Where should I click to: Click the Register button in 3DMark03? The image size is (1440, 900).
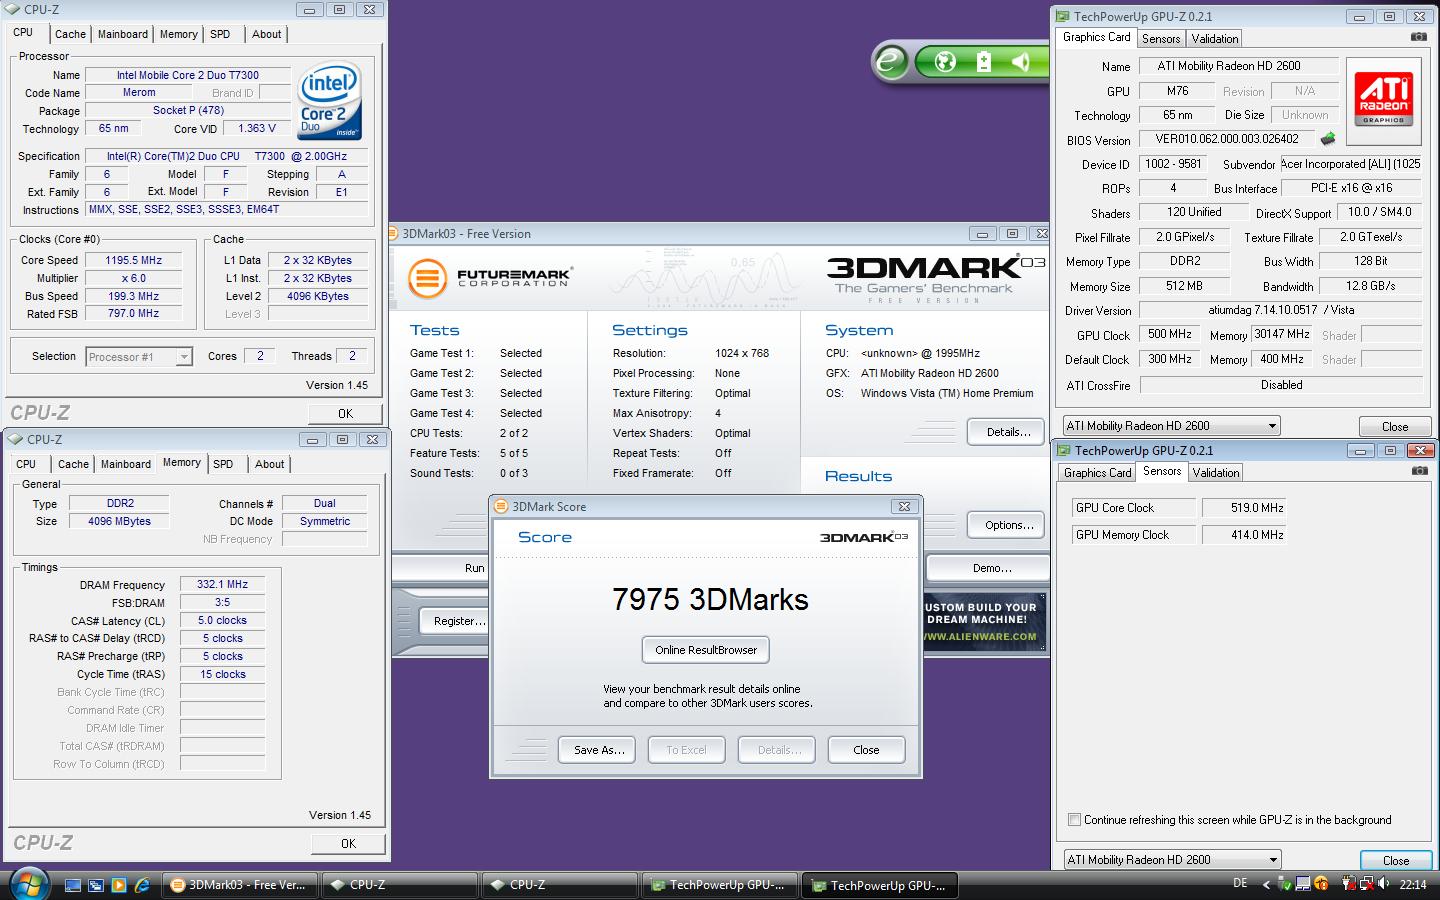[455, 621]
